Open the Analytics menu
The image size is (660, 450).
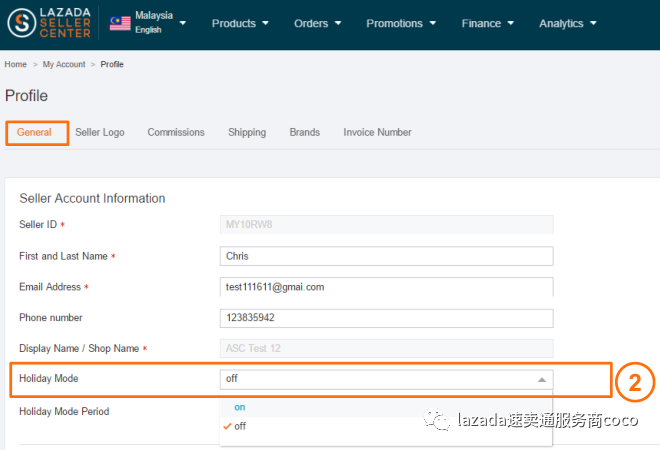coord(568,23)
